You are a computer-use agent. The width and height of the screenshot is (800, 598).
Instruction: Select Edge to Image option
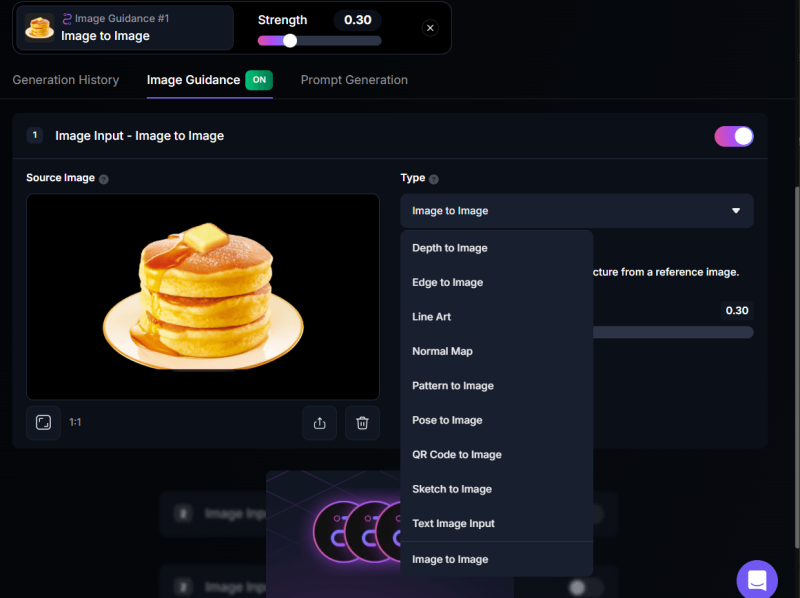(447, 282)
